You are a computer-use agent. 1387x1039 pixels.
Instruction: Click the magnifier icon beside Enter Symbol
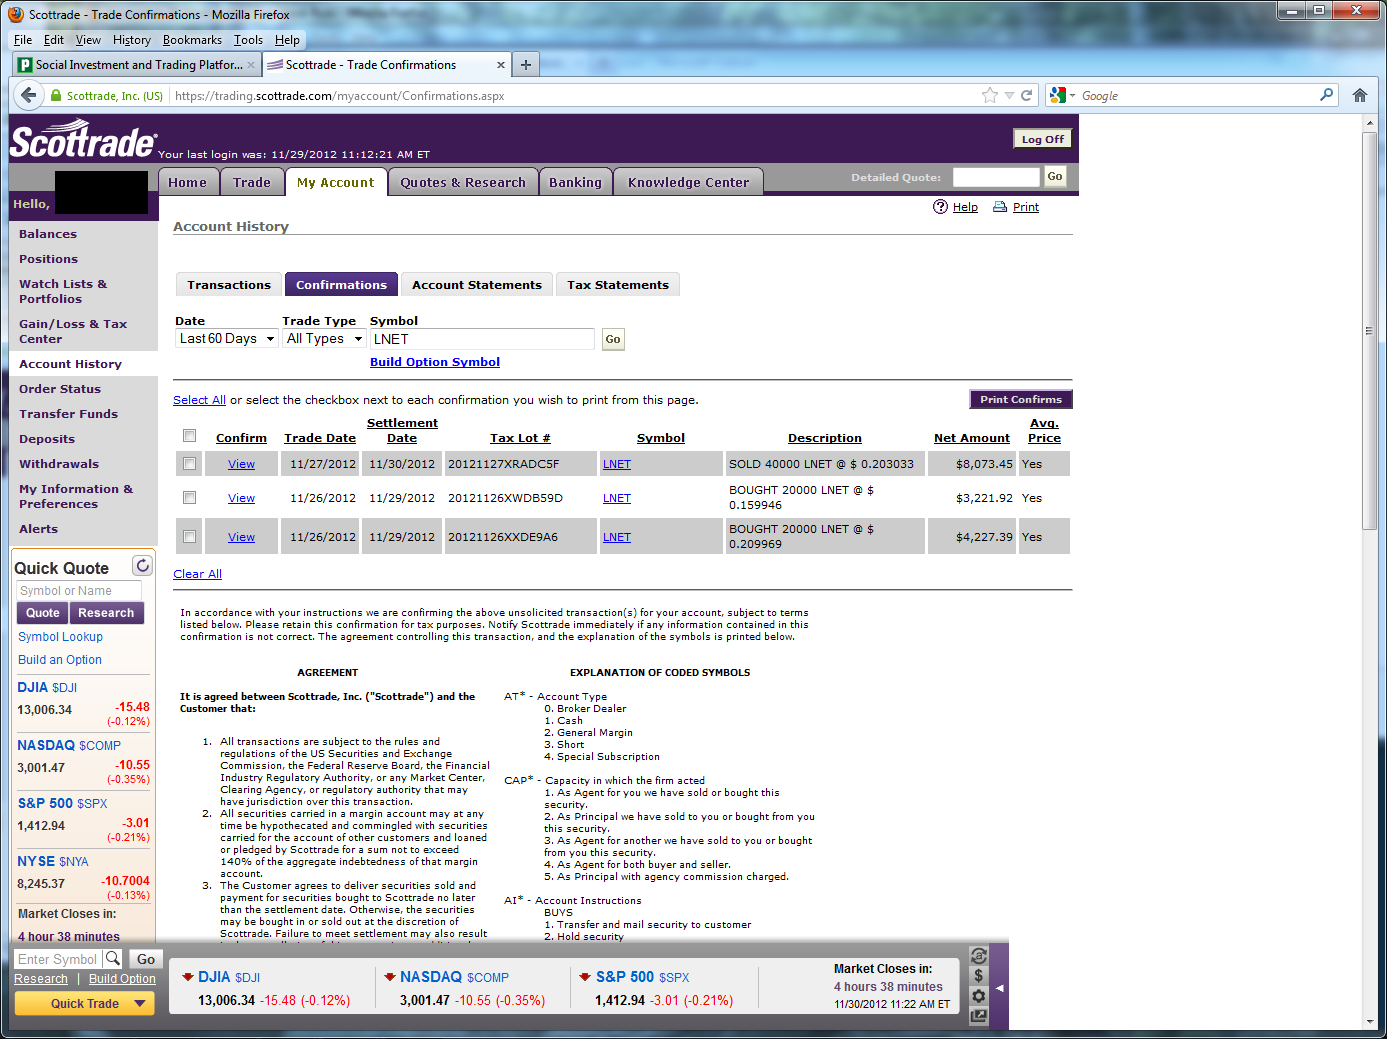113,959
